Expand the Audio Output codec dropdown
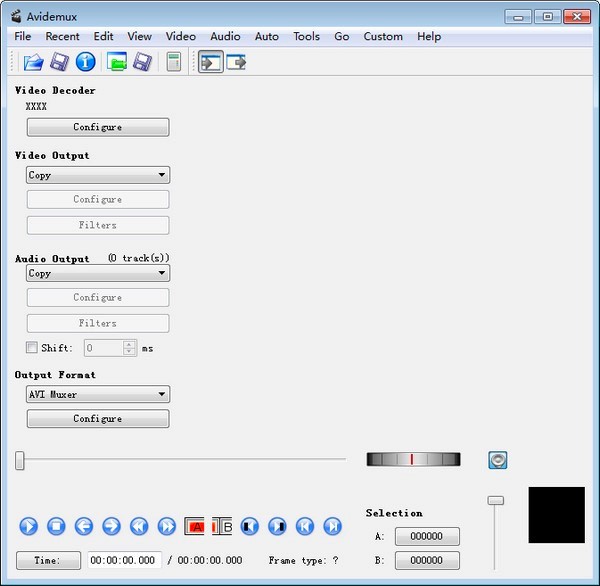 coord(97,273)
